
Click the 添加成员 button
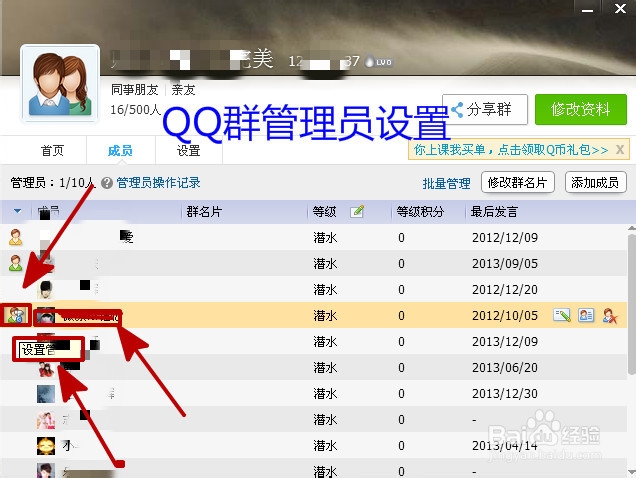coord(595,183)
